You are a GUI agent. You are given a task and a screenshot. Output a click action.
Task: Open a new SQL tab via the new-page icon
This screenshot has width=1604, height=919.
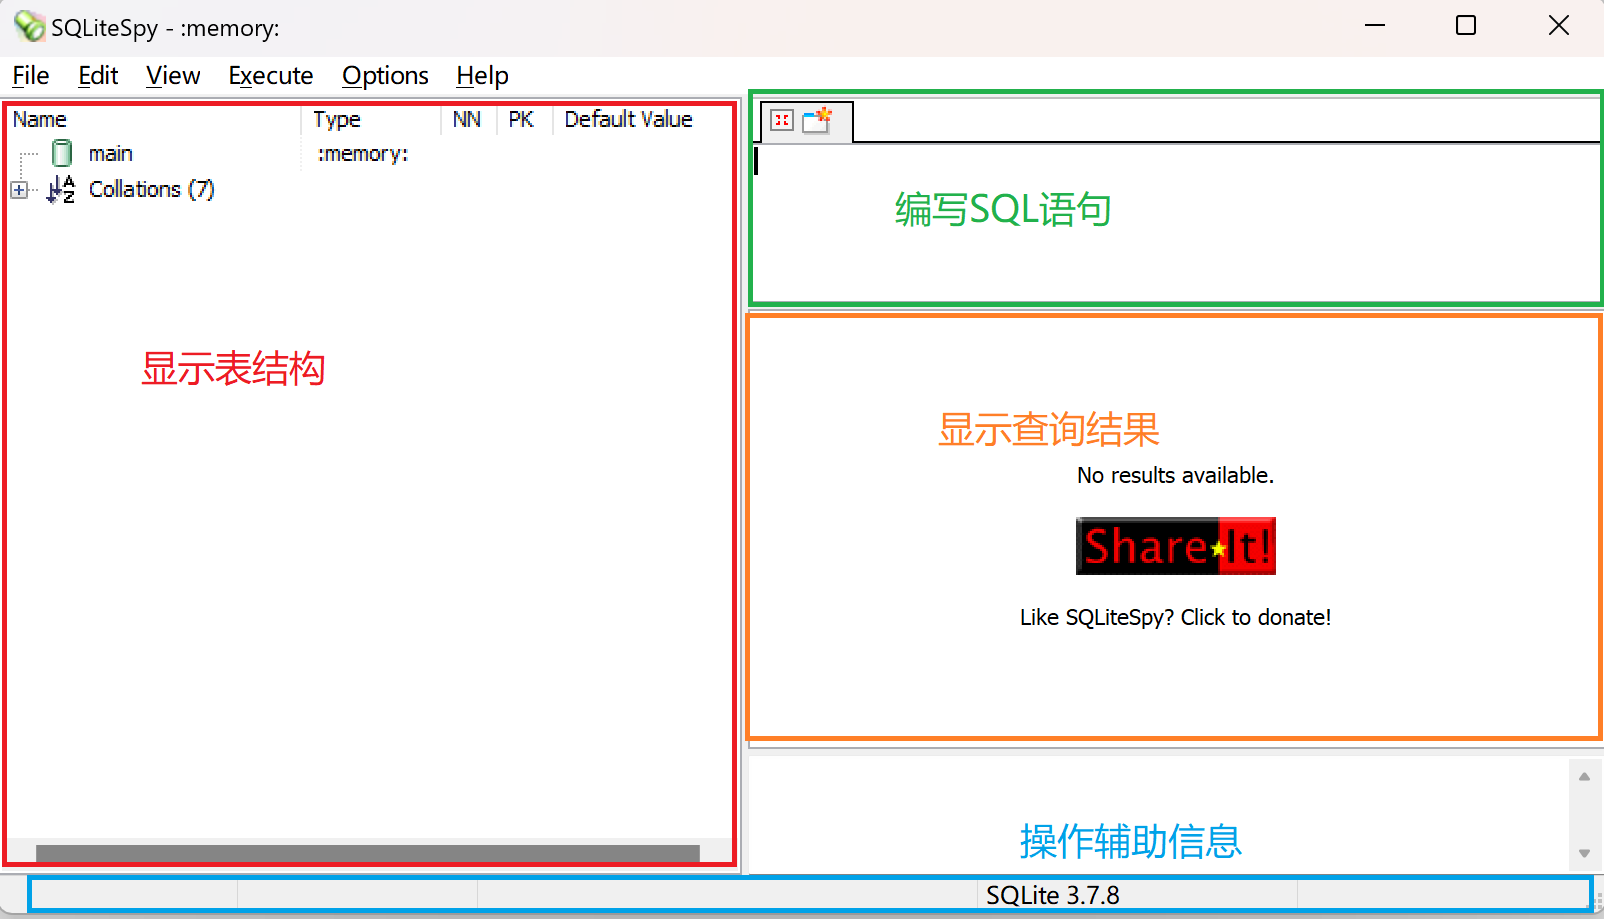[816, 119]
